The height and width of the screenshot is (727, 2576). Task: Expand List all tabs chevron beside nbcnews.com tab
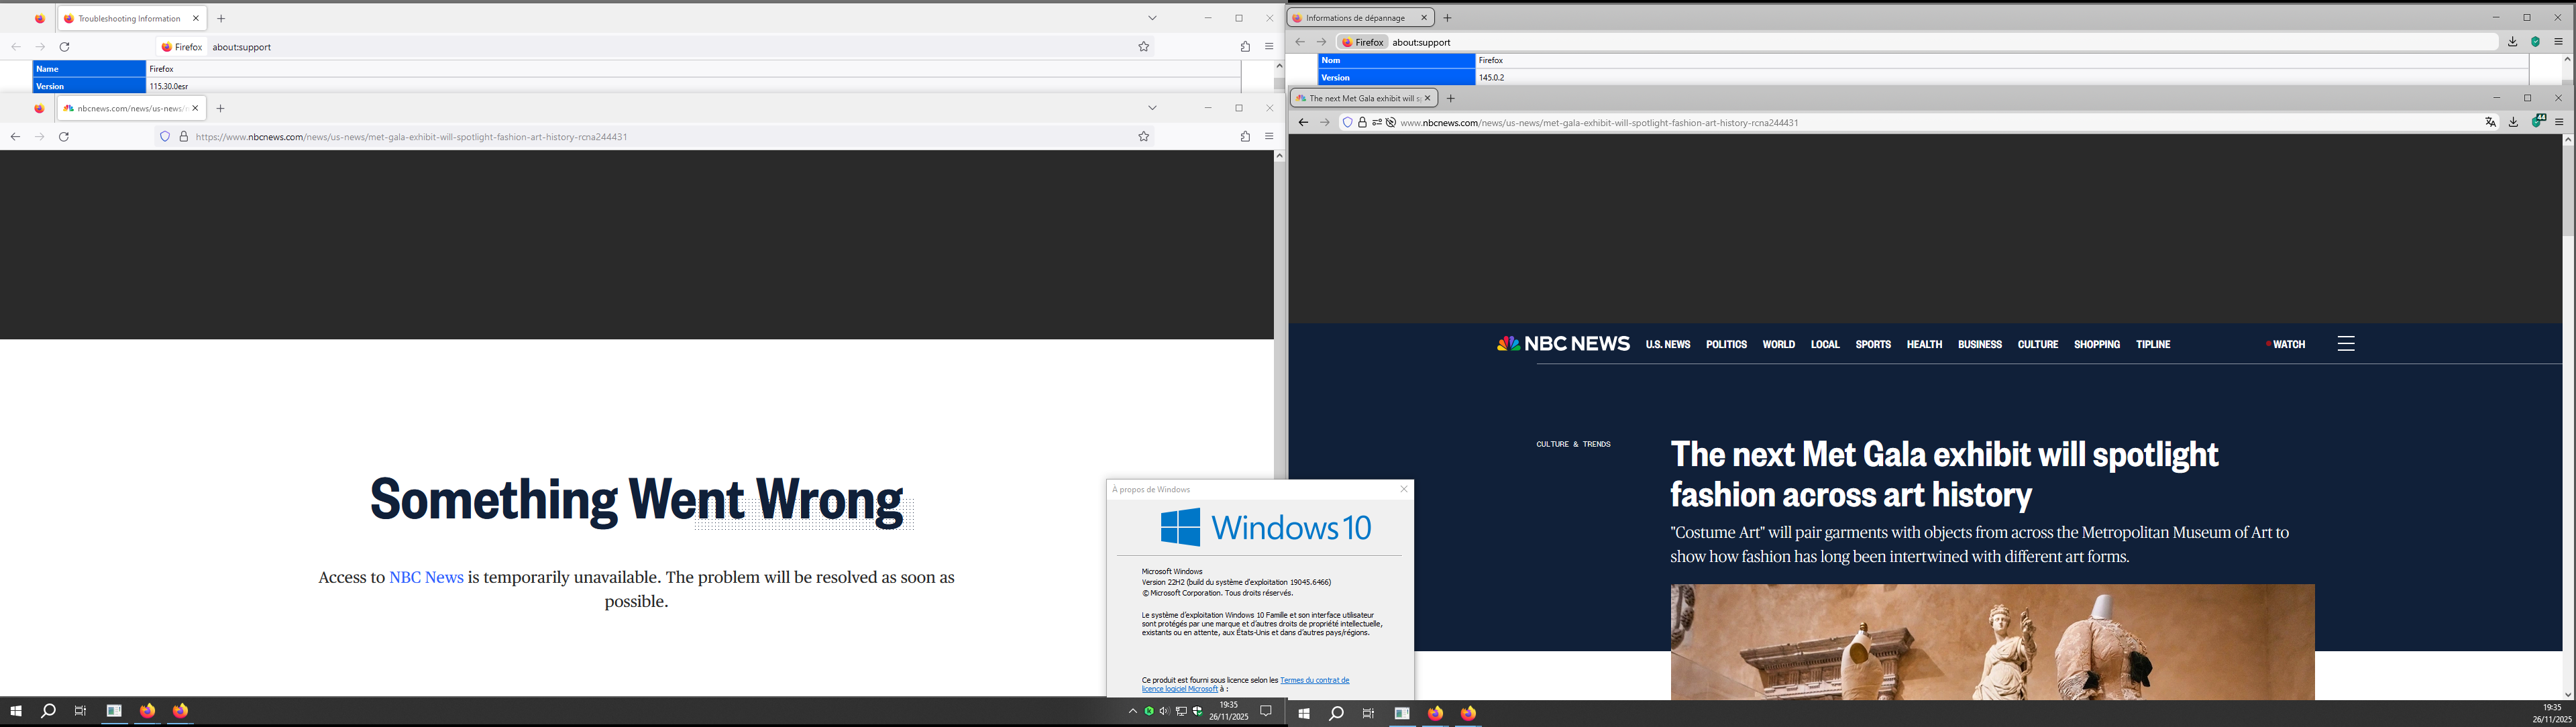[1152, 108]
